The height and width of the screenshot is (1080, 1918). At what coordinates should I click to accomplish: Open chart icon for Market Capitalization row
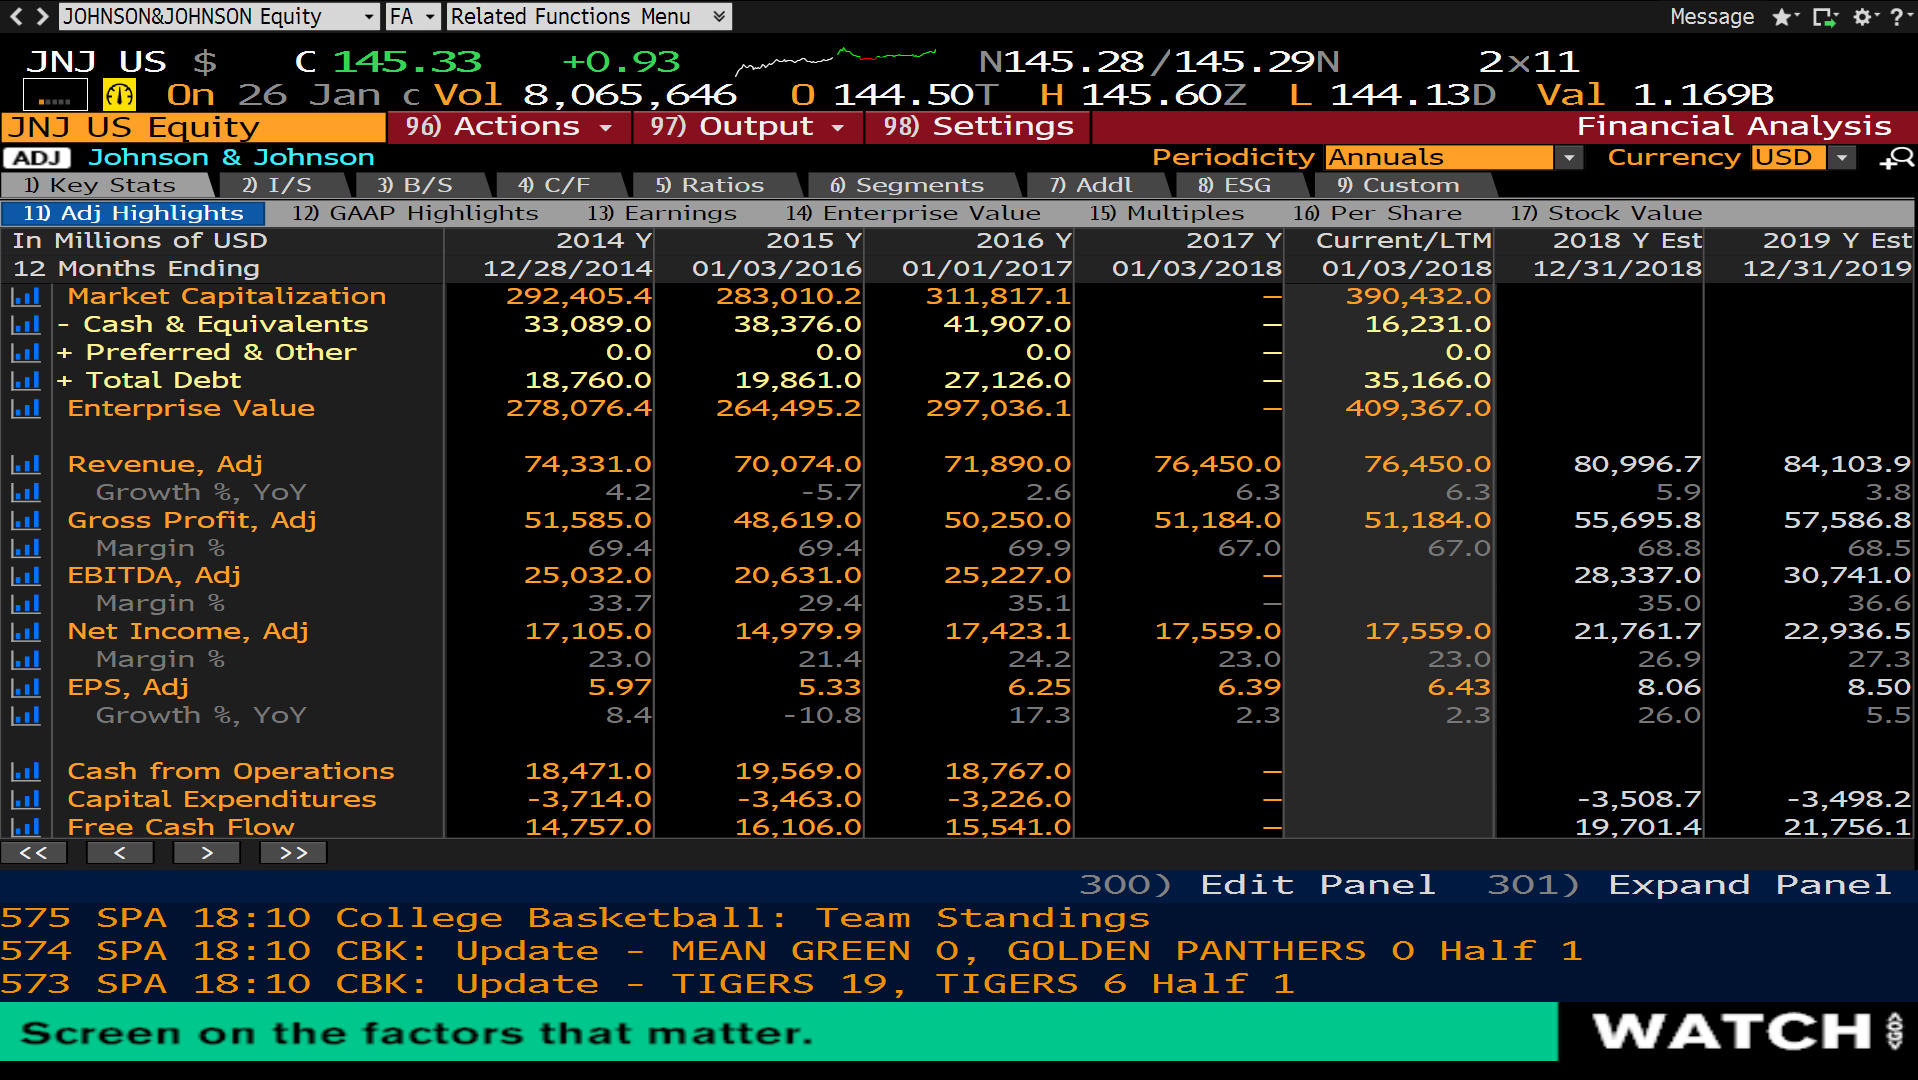pos(26,297)
